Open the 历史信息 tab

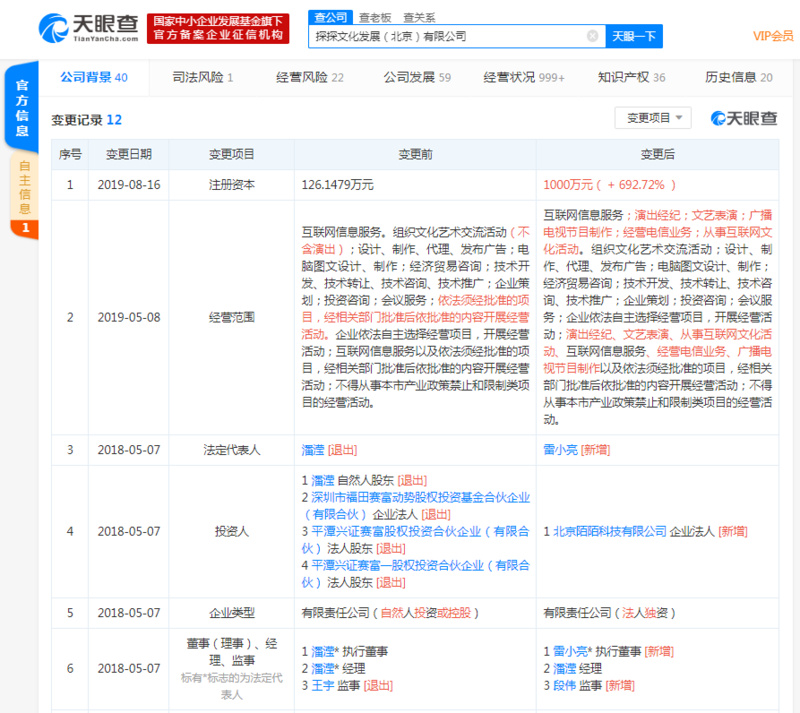[738, 77]
